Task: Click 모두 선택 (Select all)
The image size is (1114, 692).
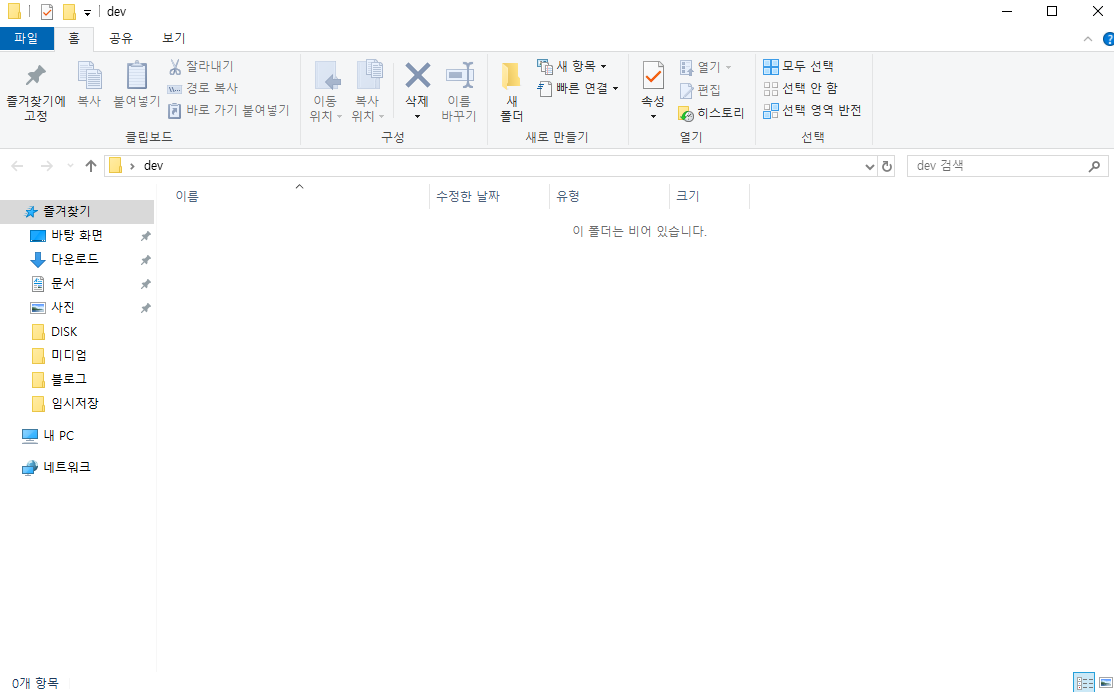Action: pyautogui.click(x=800, y=66)
